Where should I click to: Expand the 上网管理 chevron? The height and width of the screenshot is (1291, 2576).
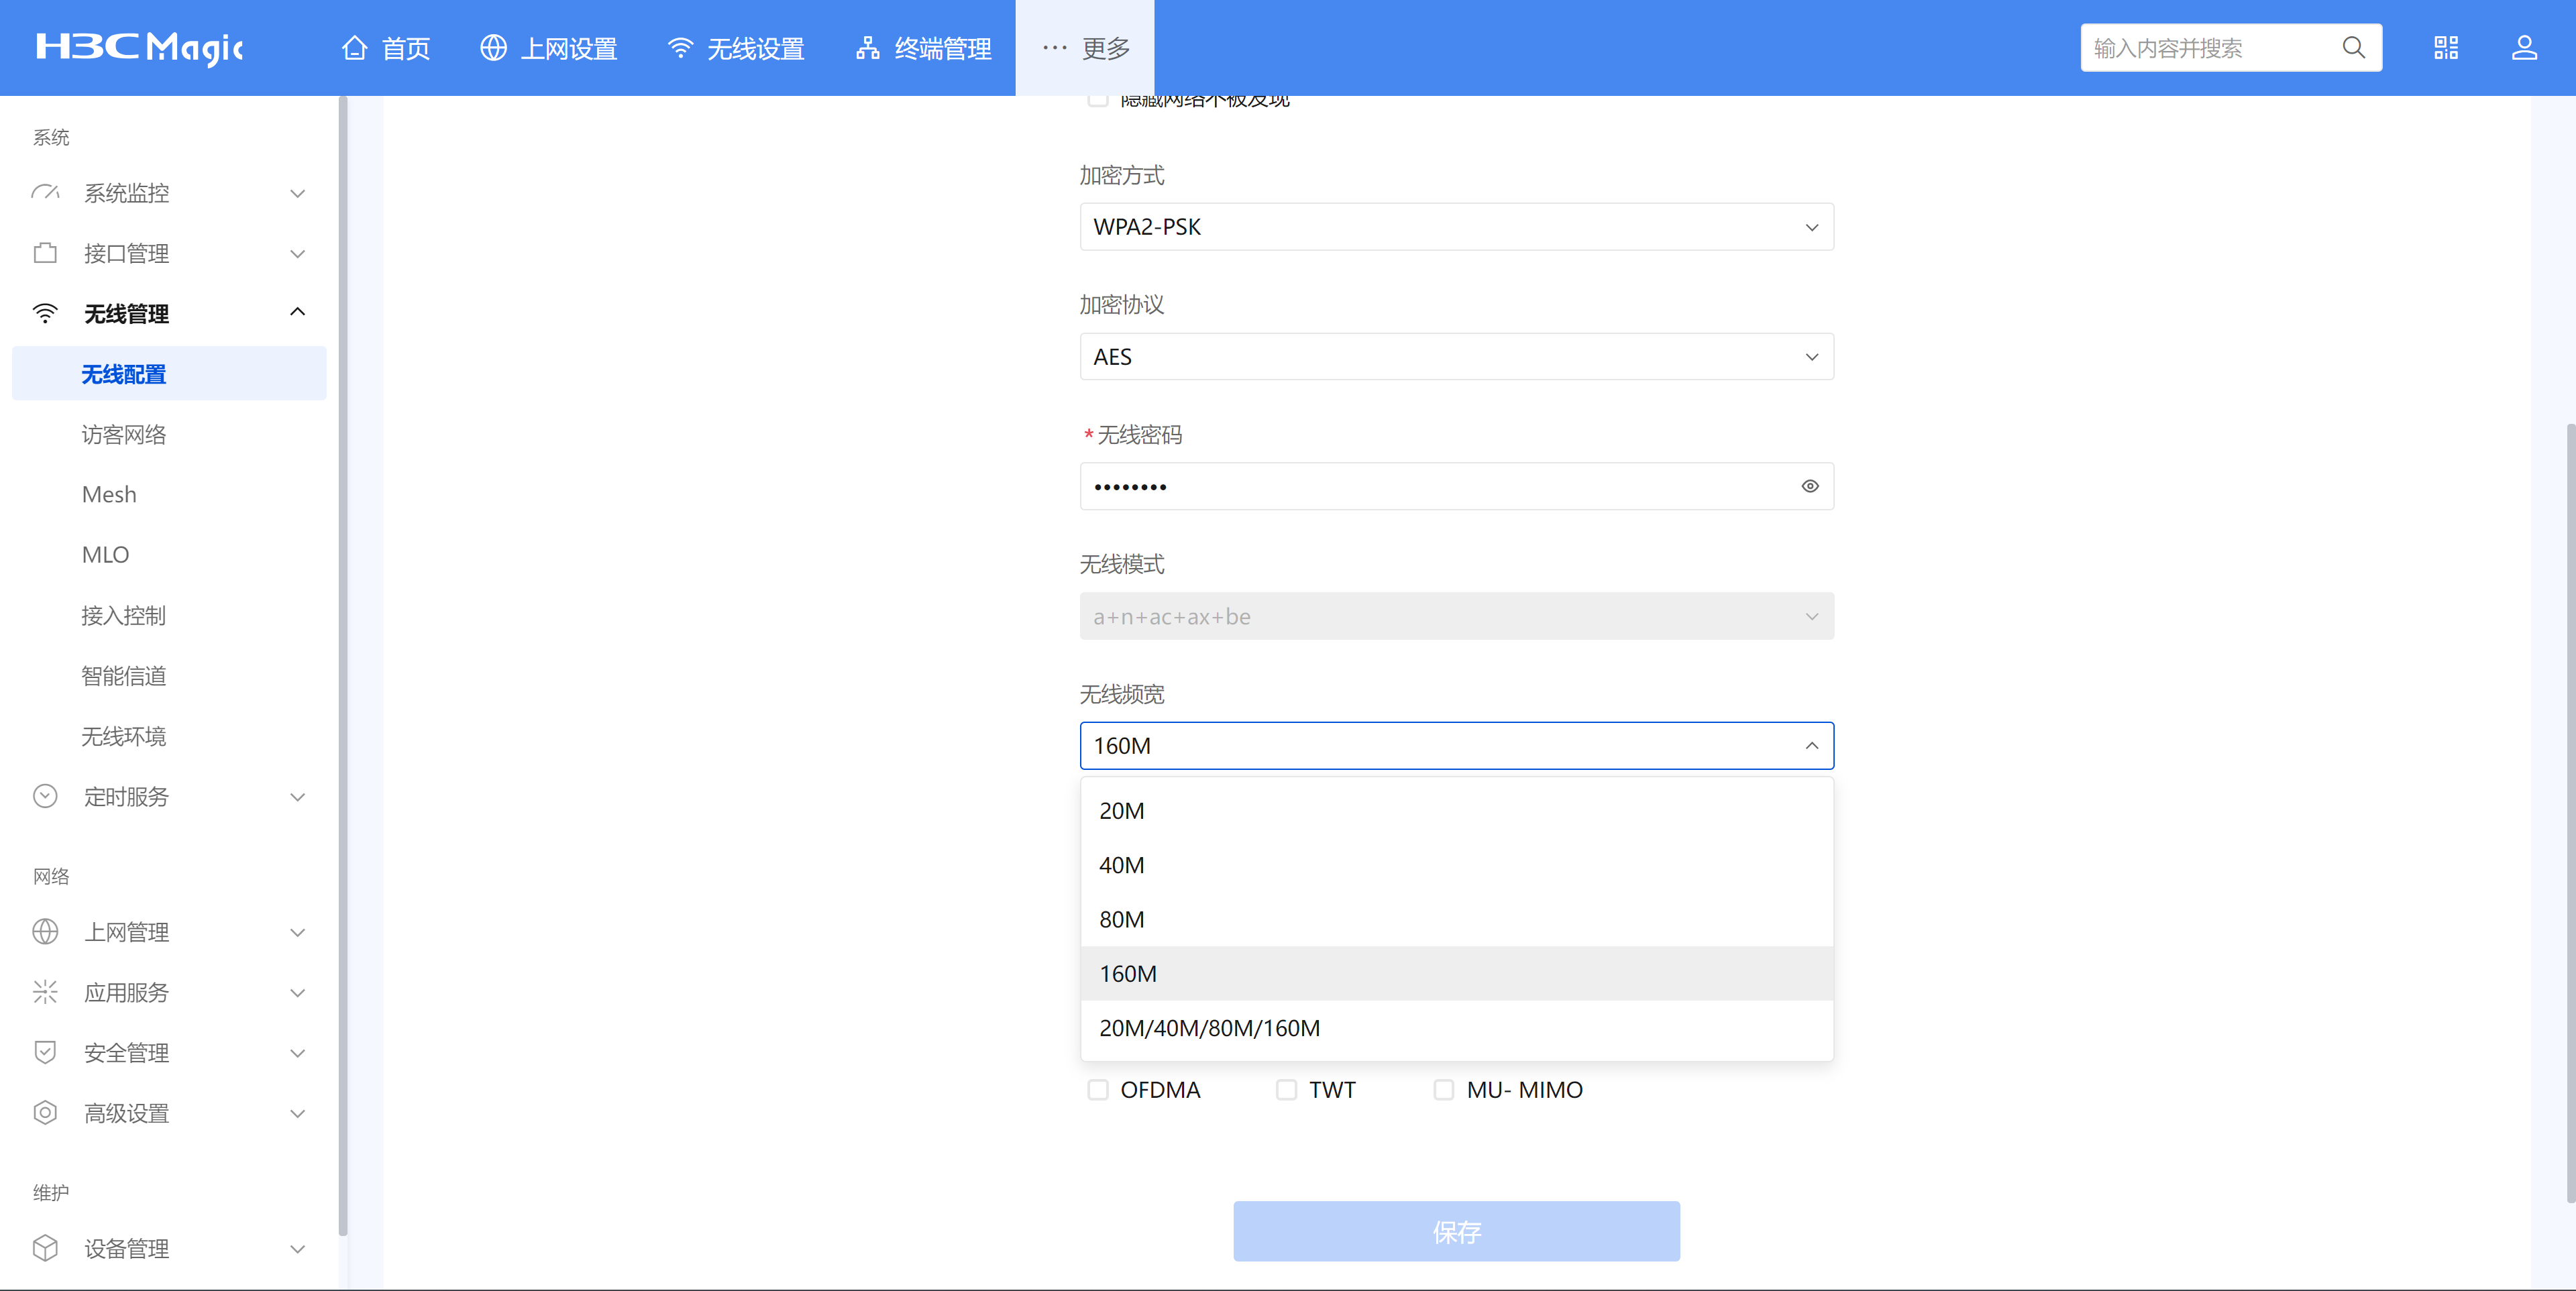pyautogui.click(x=297, y=933)
